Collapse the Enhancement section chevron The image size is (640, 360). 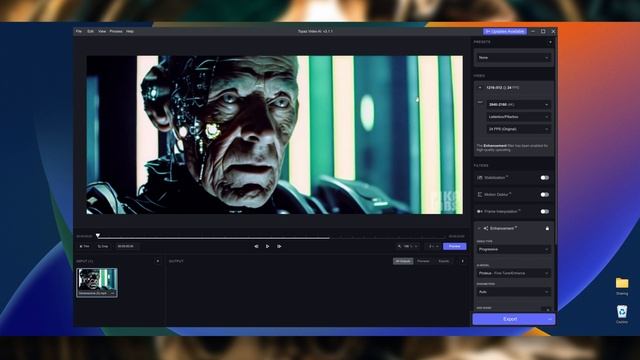(479, 229)
